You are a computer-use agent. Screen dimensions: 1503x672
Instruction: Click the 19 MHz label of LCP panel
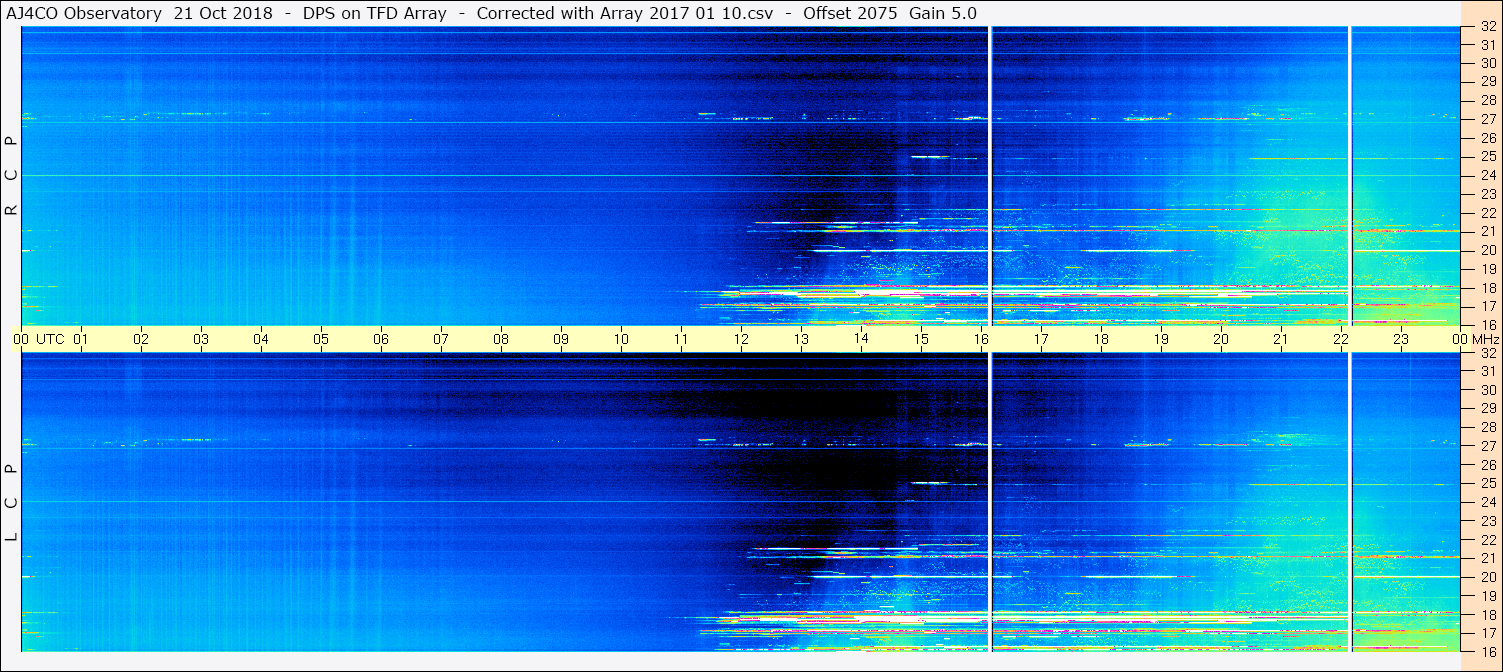point(1488,596)
